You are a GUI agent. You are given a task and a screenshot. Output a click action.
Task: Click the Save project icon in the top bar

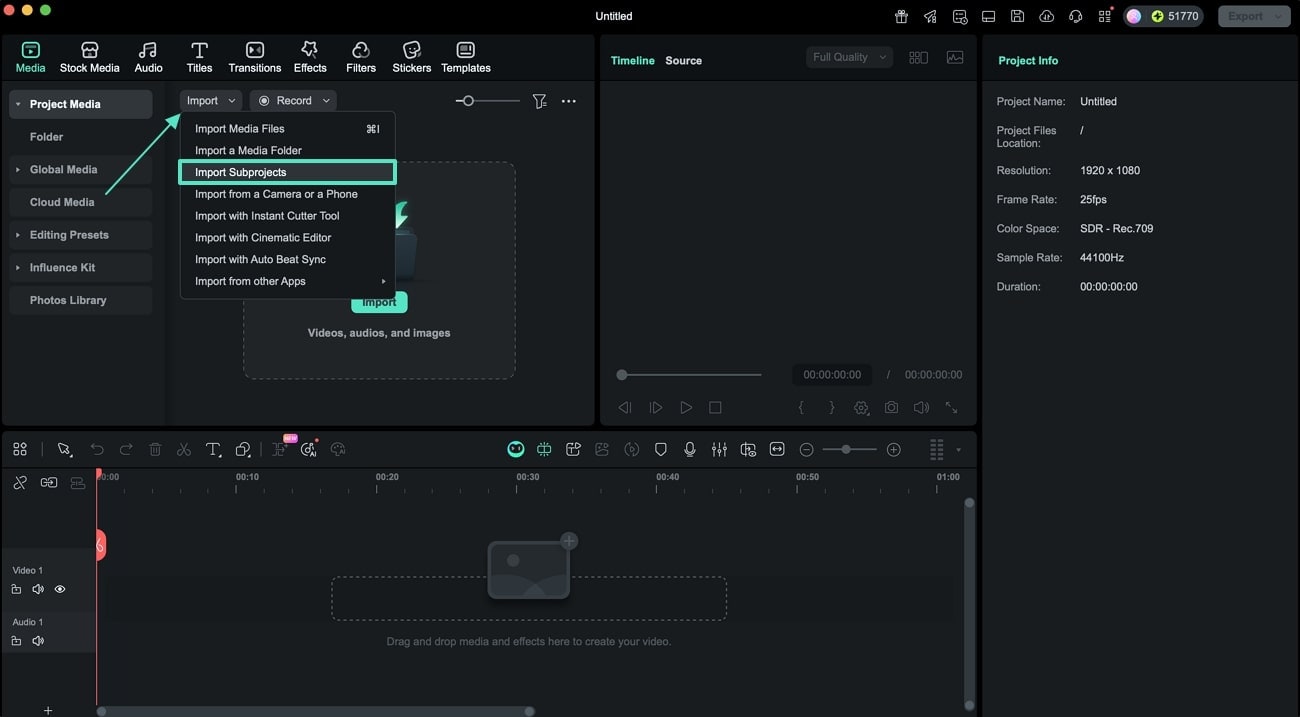coord(1016,16)
